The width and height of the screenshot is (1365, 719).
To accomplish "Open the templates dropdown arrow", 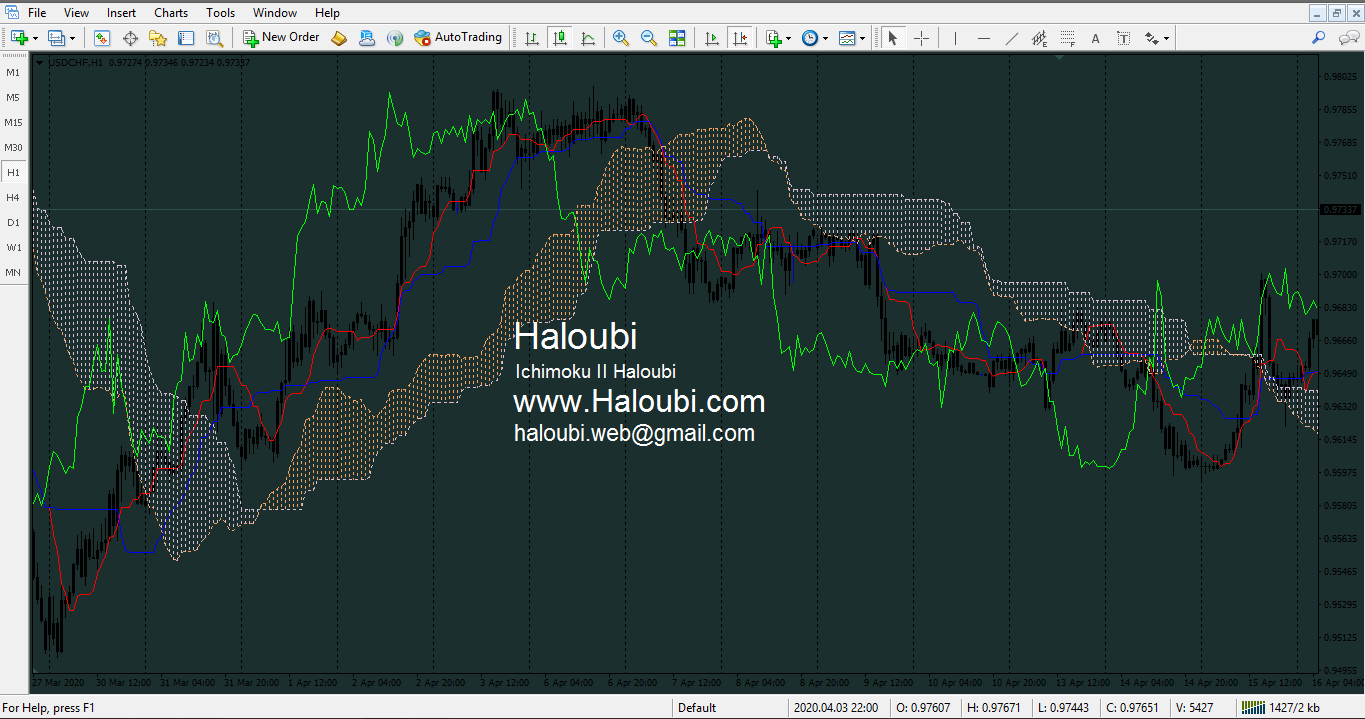I will point(863,38).
